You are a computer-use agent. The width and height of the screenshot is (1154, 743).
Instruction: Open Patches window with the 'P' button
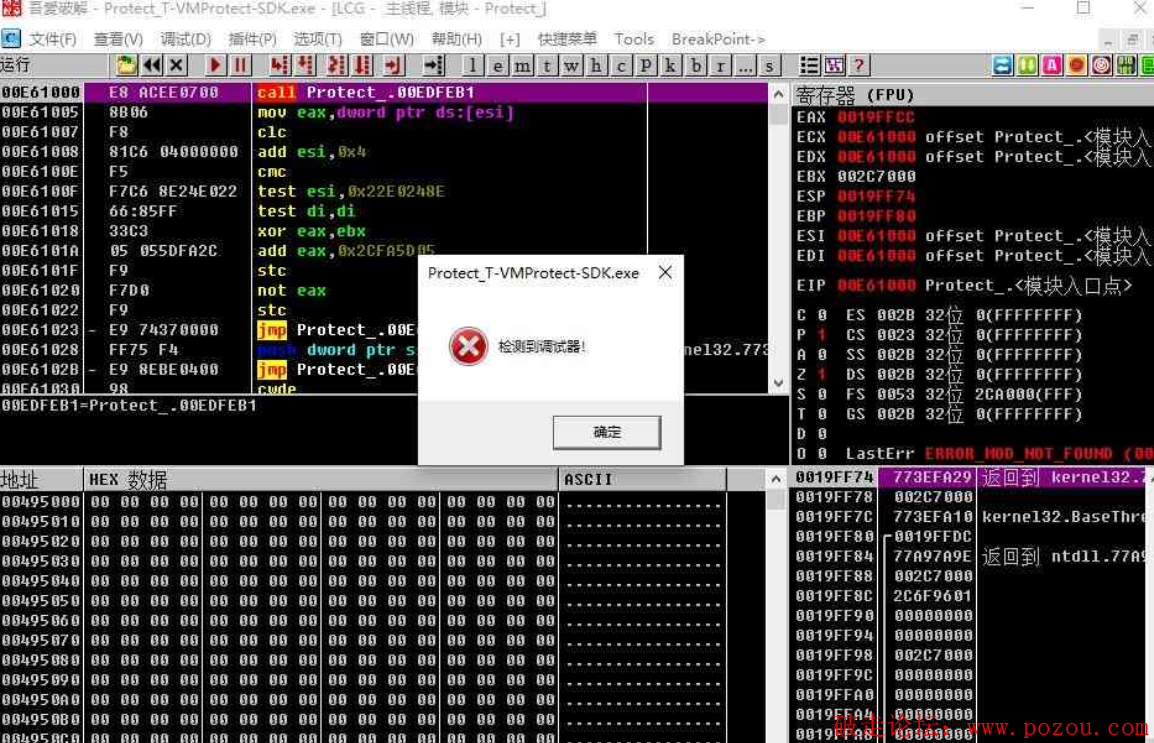(646, 65)
